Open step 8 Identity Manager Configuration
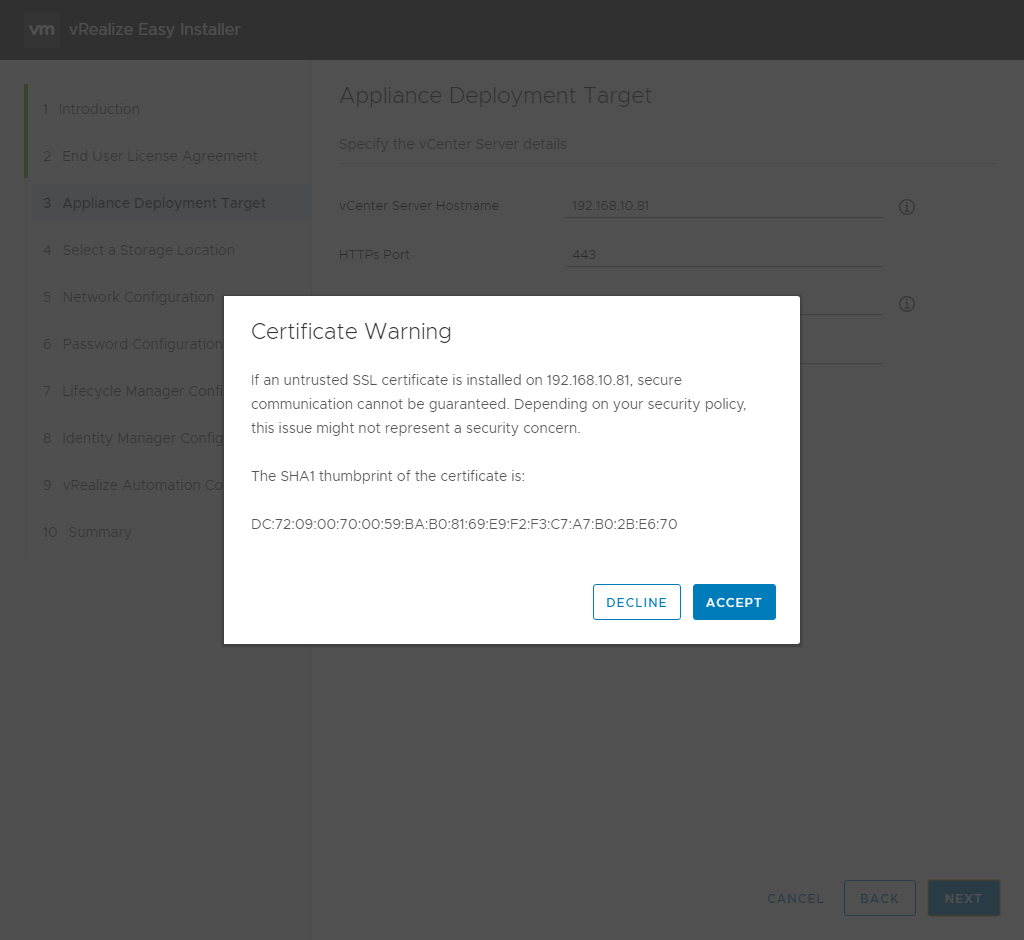The height and width of the screenshot is (940, 1024). (x=133, y=438)
